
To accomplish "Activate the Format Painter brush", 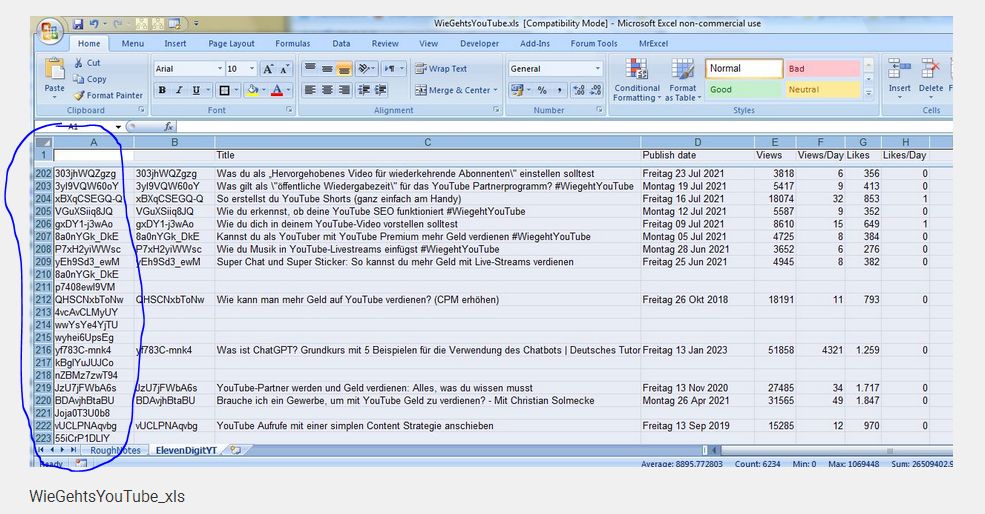I will tap(108, 96).
